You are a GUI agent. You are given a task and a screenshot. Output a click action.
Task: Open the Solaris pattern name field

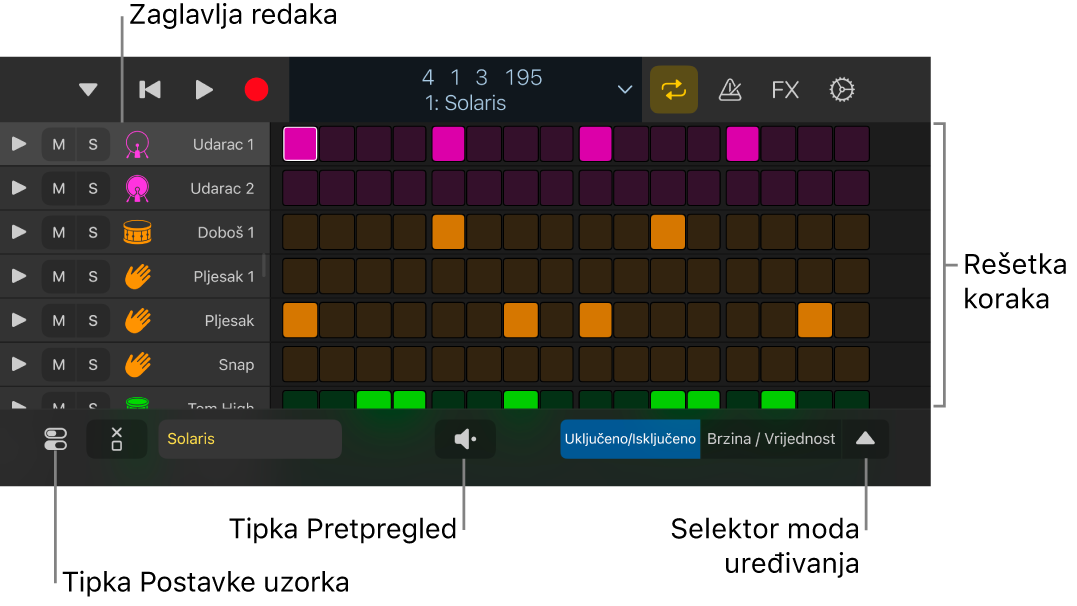[250, 439]
